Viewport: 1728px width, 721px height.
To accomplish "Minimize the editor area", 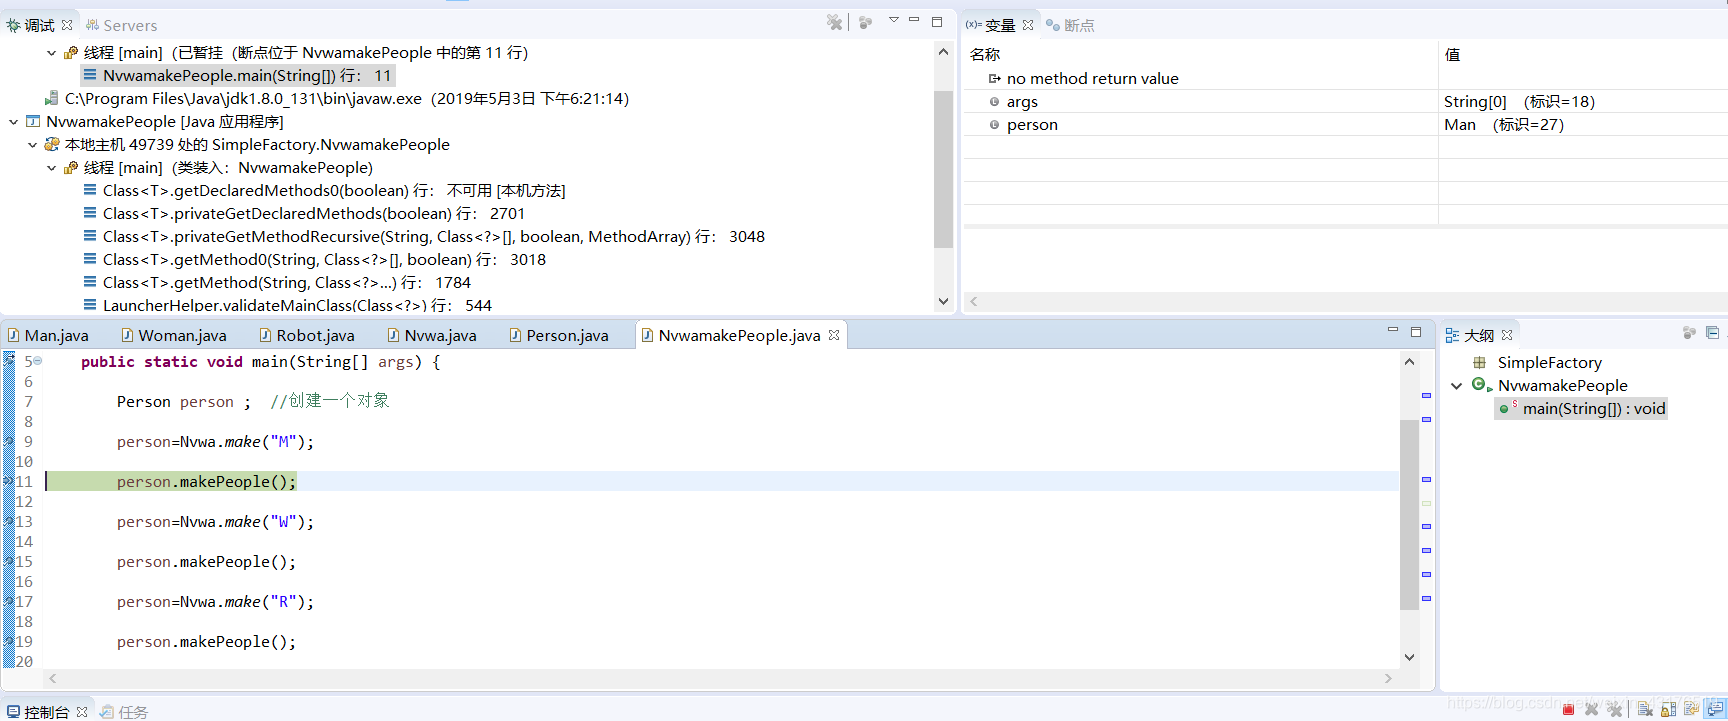I will [1393, 330].
